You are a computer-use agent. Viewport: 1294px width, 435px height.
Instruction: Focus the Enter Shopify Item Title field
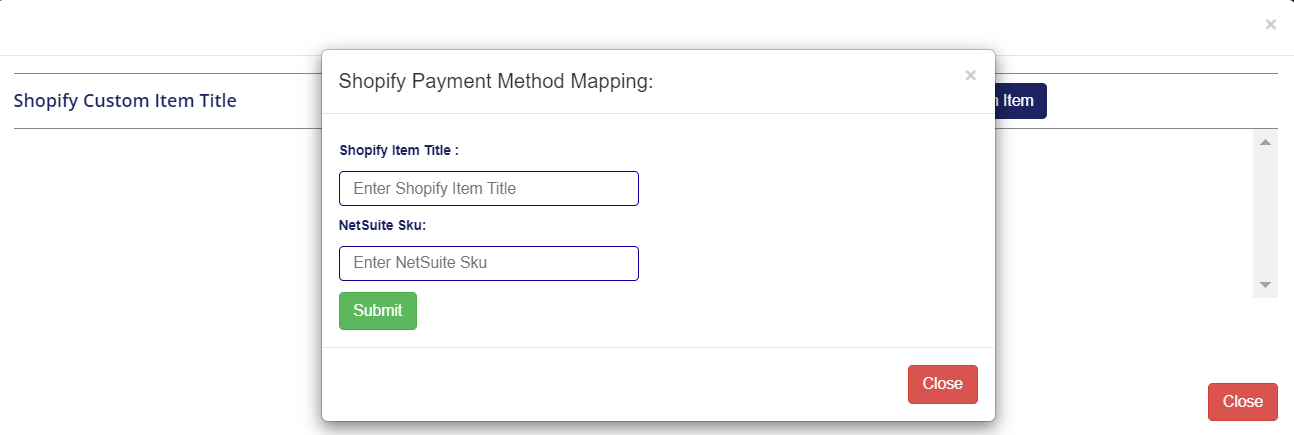point(488,188)
